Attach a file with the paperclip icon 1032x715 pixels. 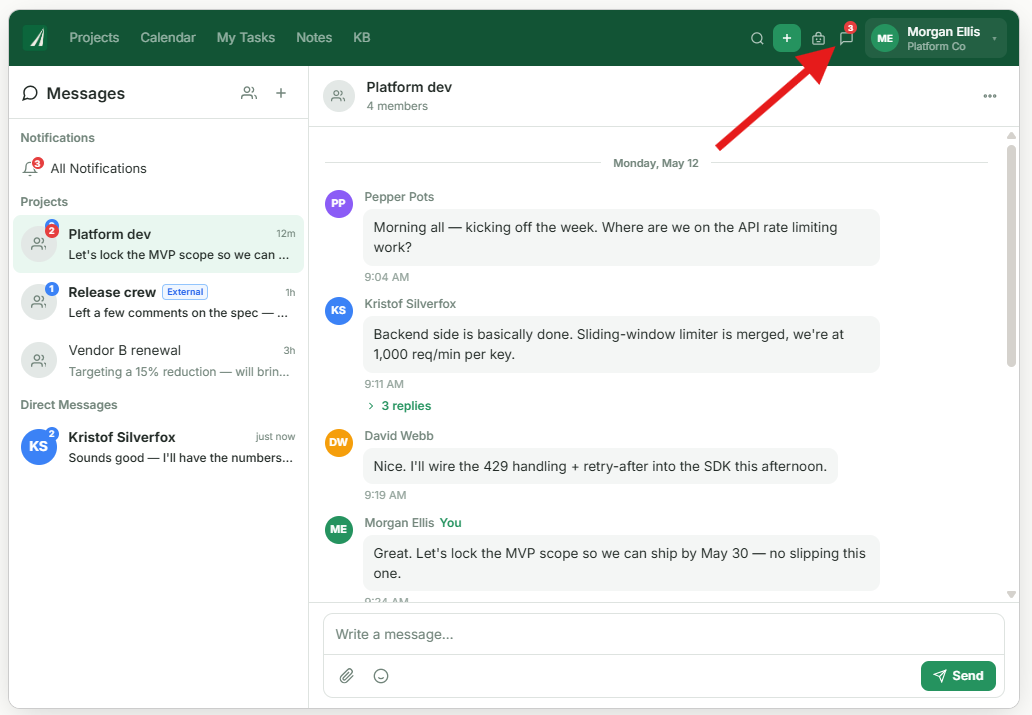point(347,675)
